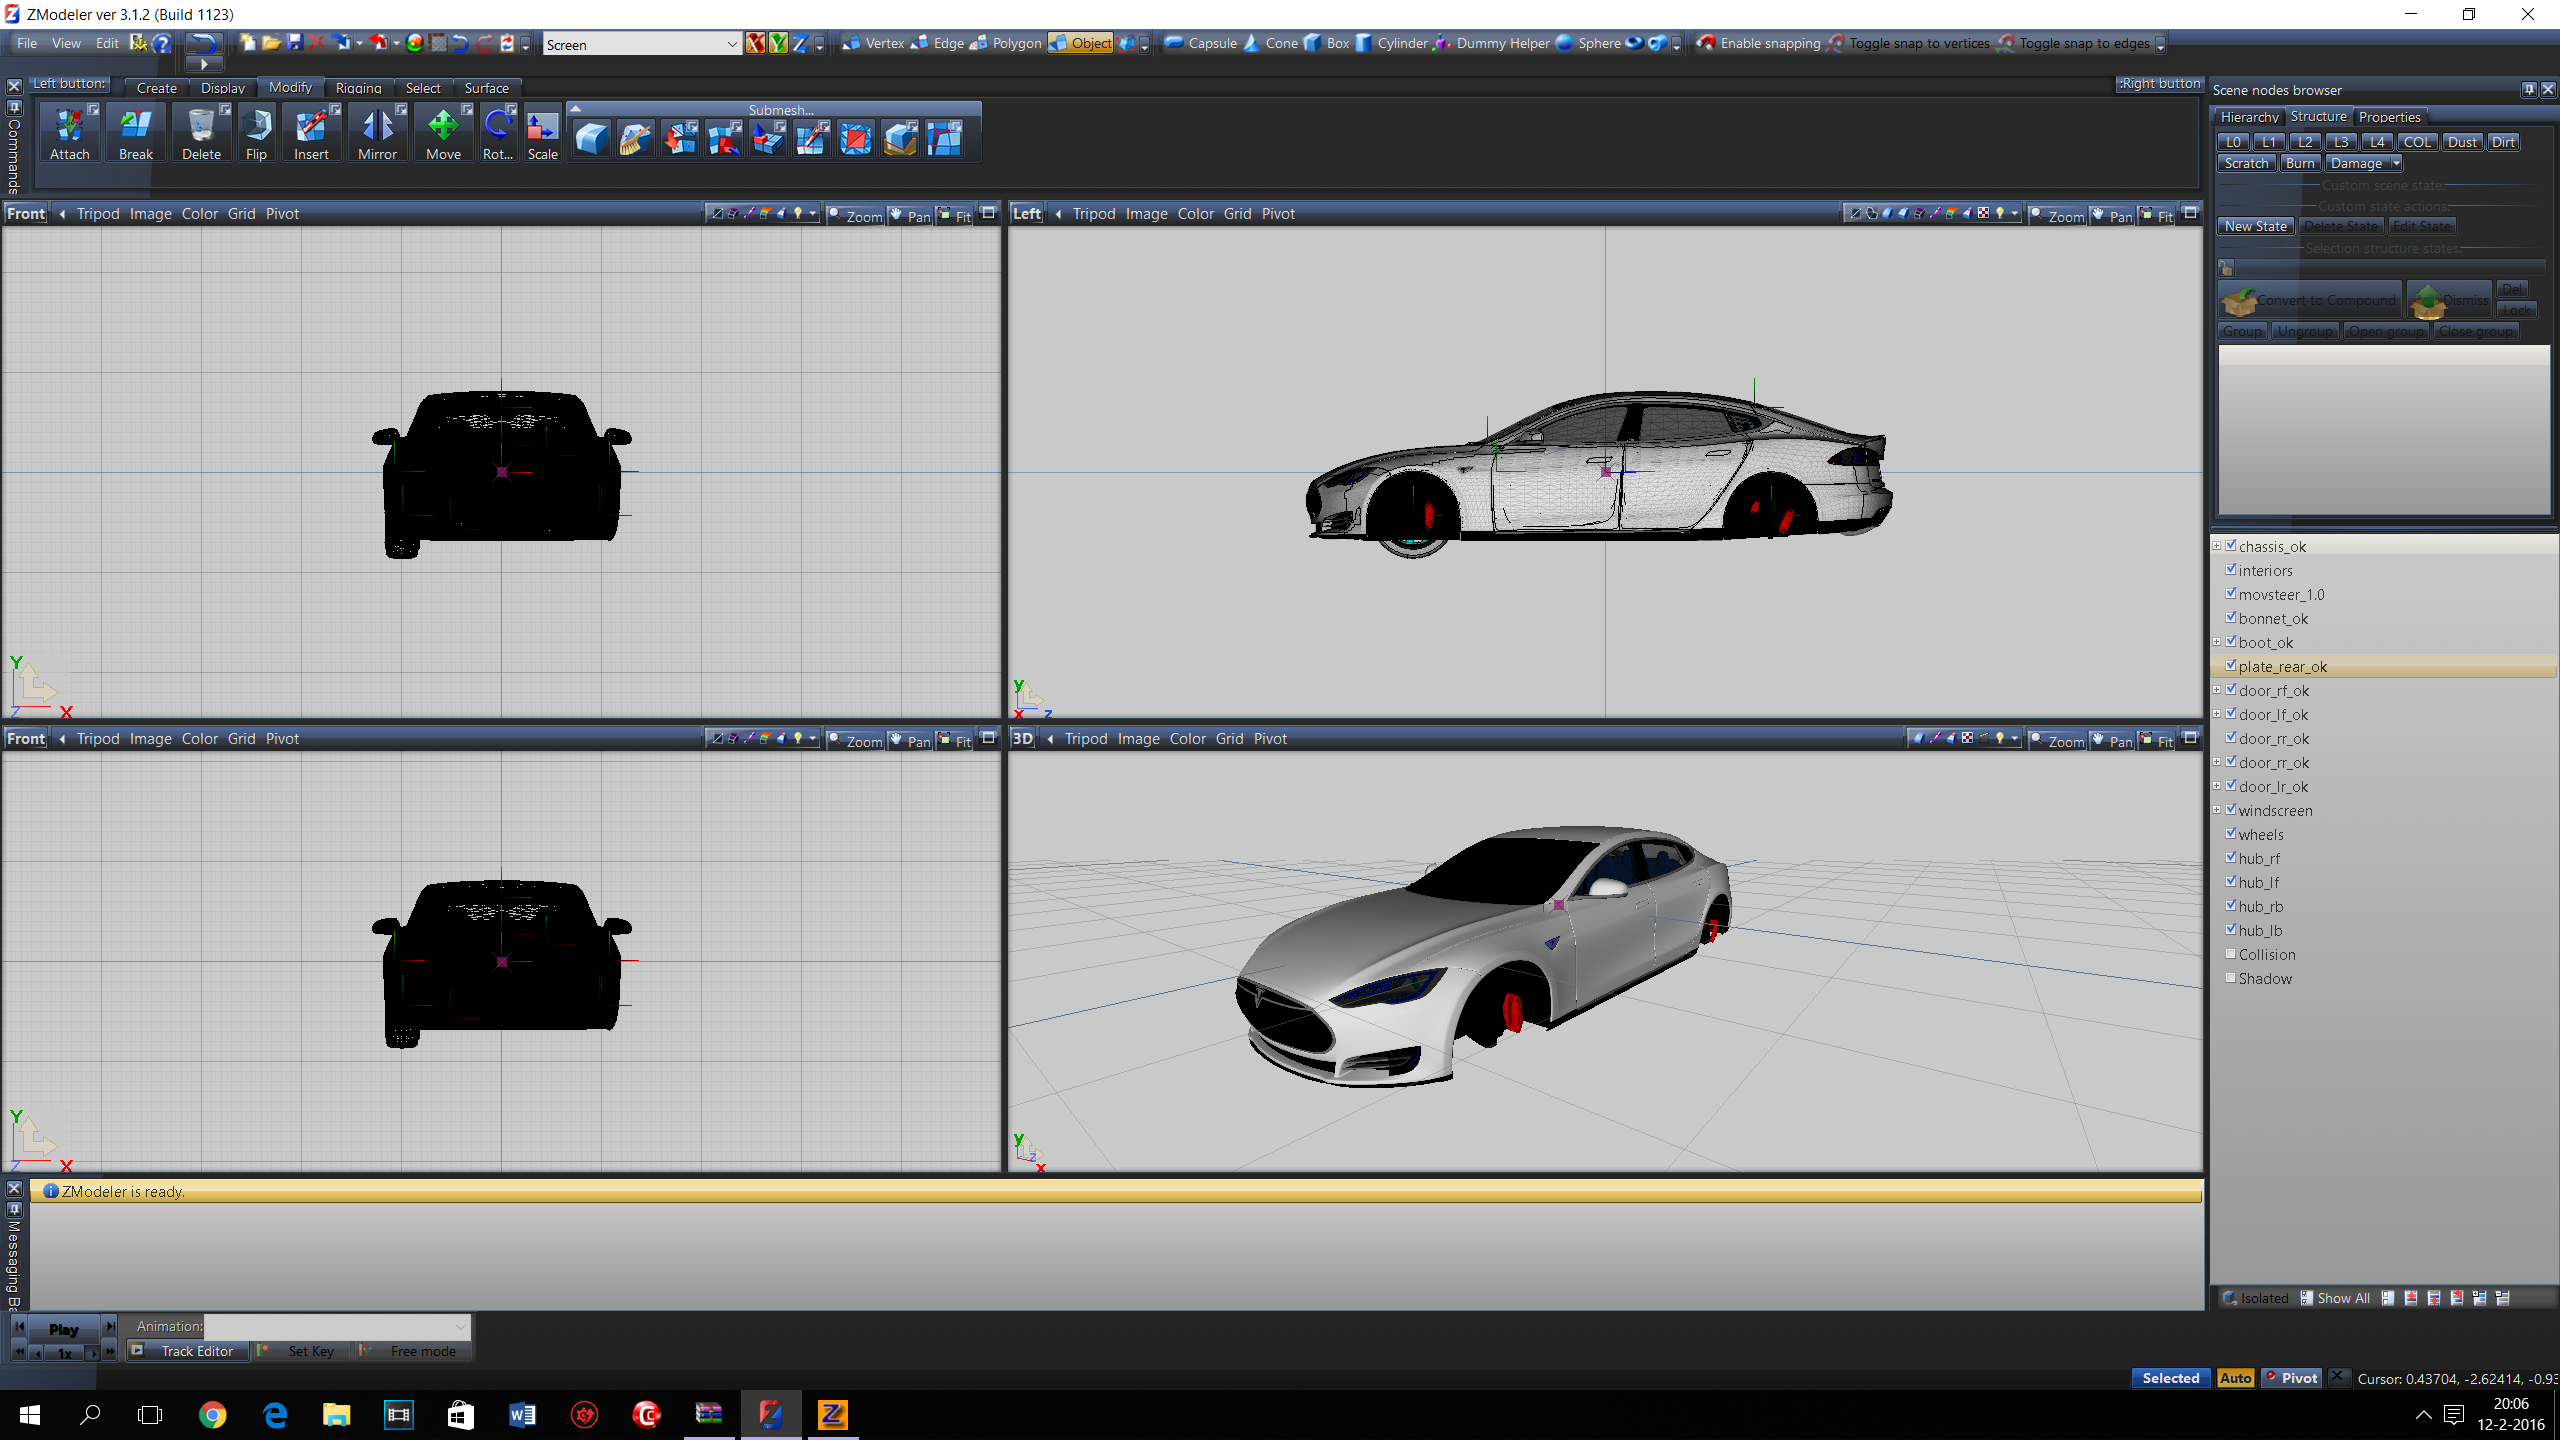Viewport: 2560px width, 1440px height.
Task: Enable the Collision node checkbox
Action: click(2231, 953)
